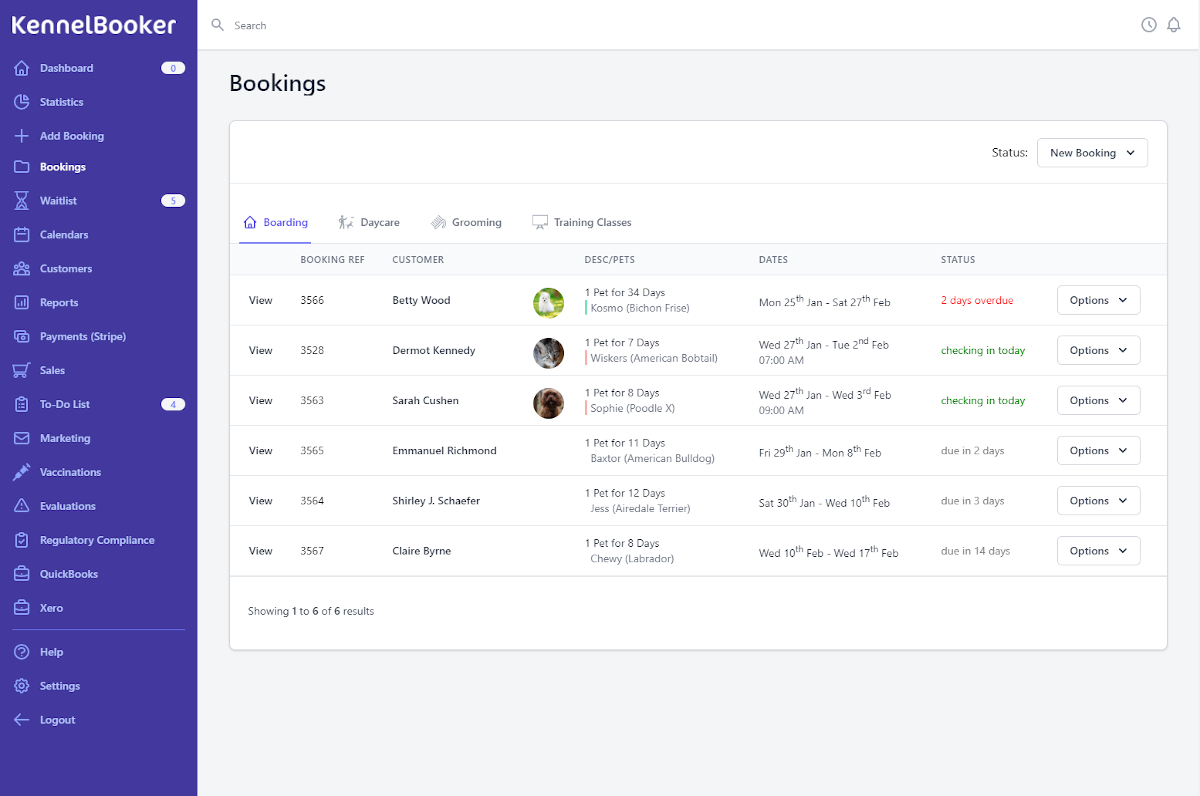The height and width of the screenshot is (796, 1200).
Task: Open Options dropdown for Claire Byrne
Action: point(1098,550)
